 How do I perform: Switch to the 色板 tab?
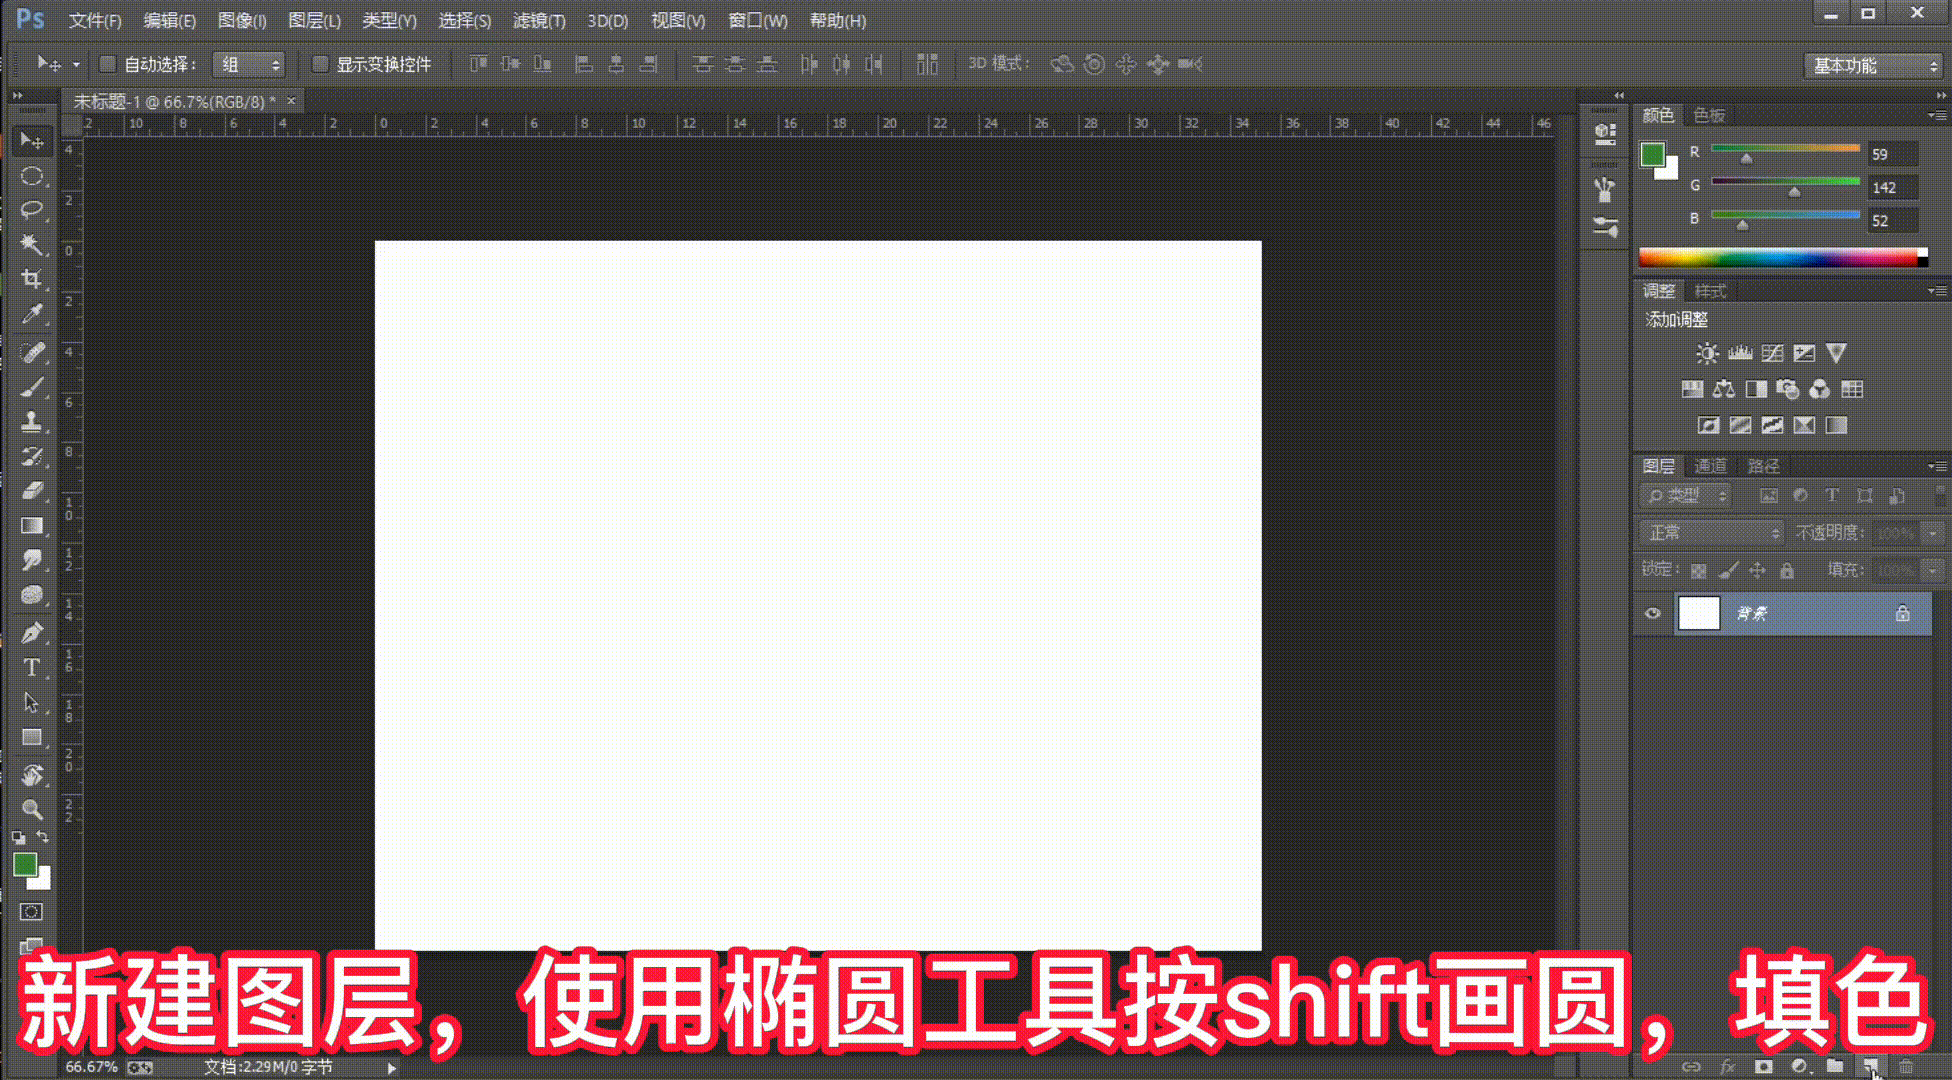(1709, 115)
